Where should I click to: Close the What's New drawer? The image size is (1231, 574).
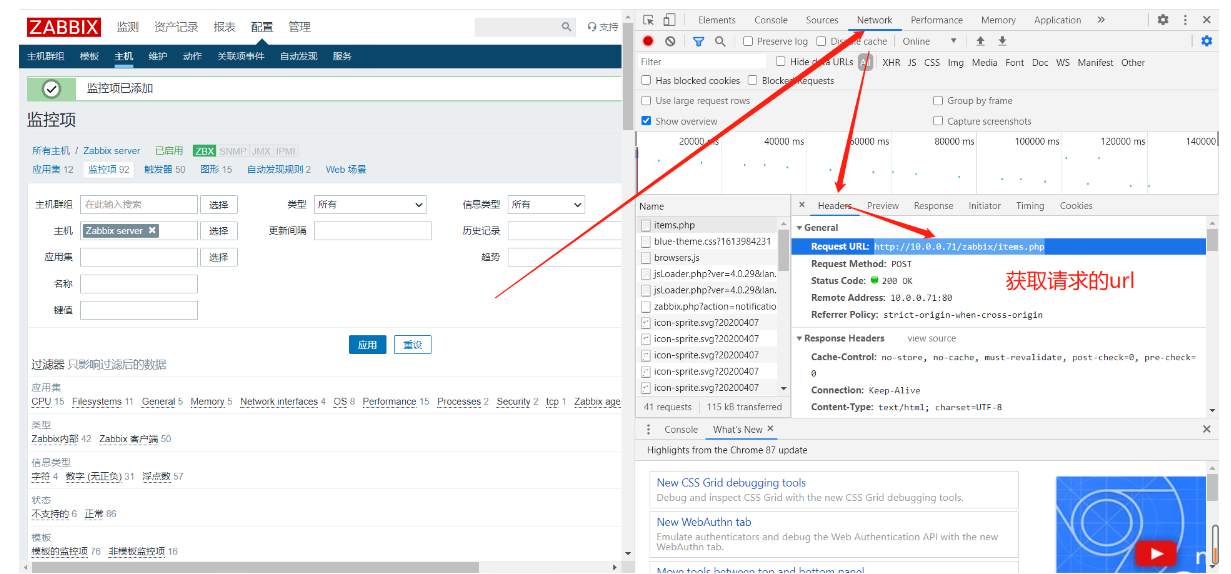pos(1206,429)
